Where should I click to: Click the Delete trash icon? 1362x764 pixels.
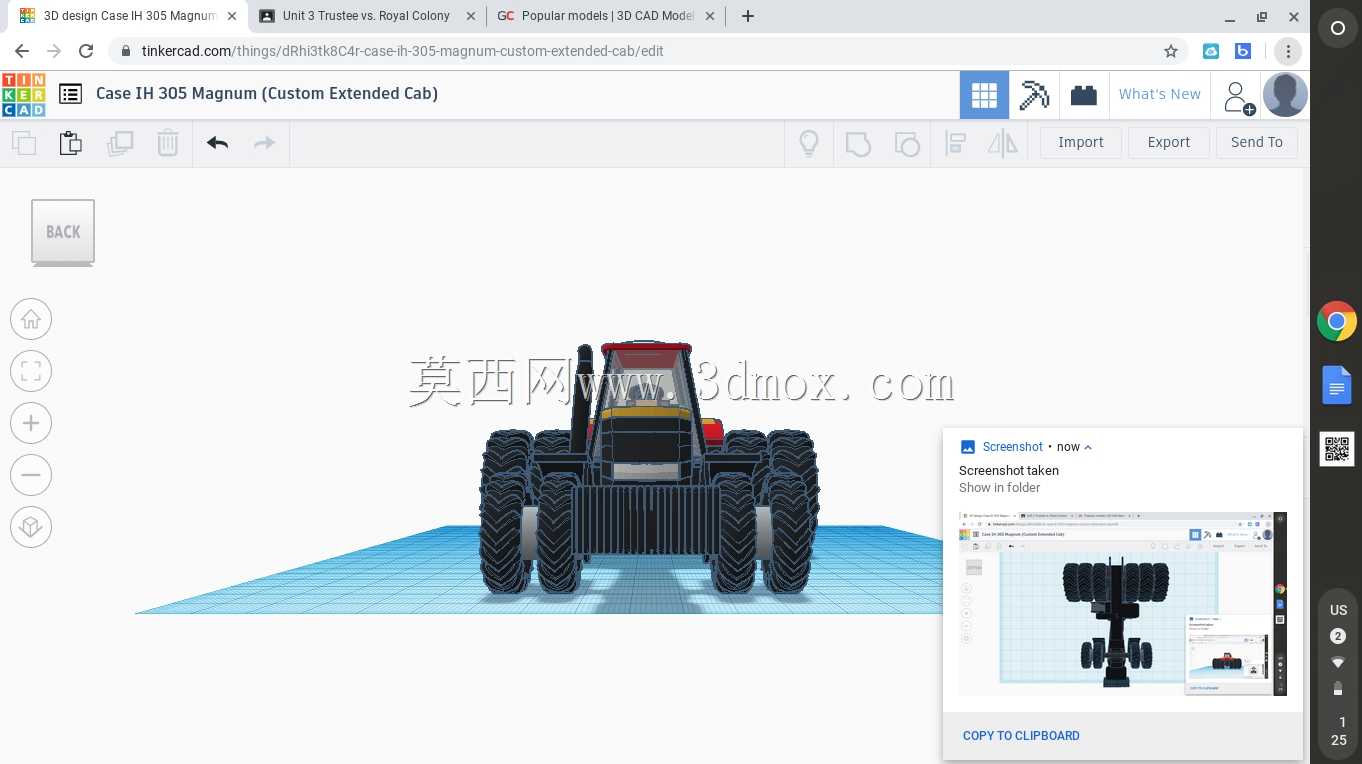coord(168,143)
